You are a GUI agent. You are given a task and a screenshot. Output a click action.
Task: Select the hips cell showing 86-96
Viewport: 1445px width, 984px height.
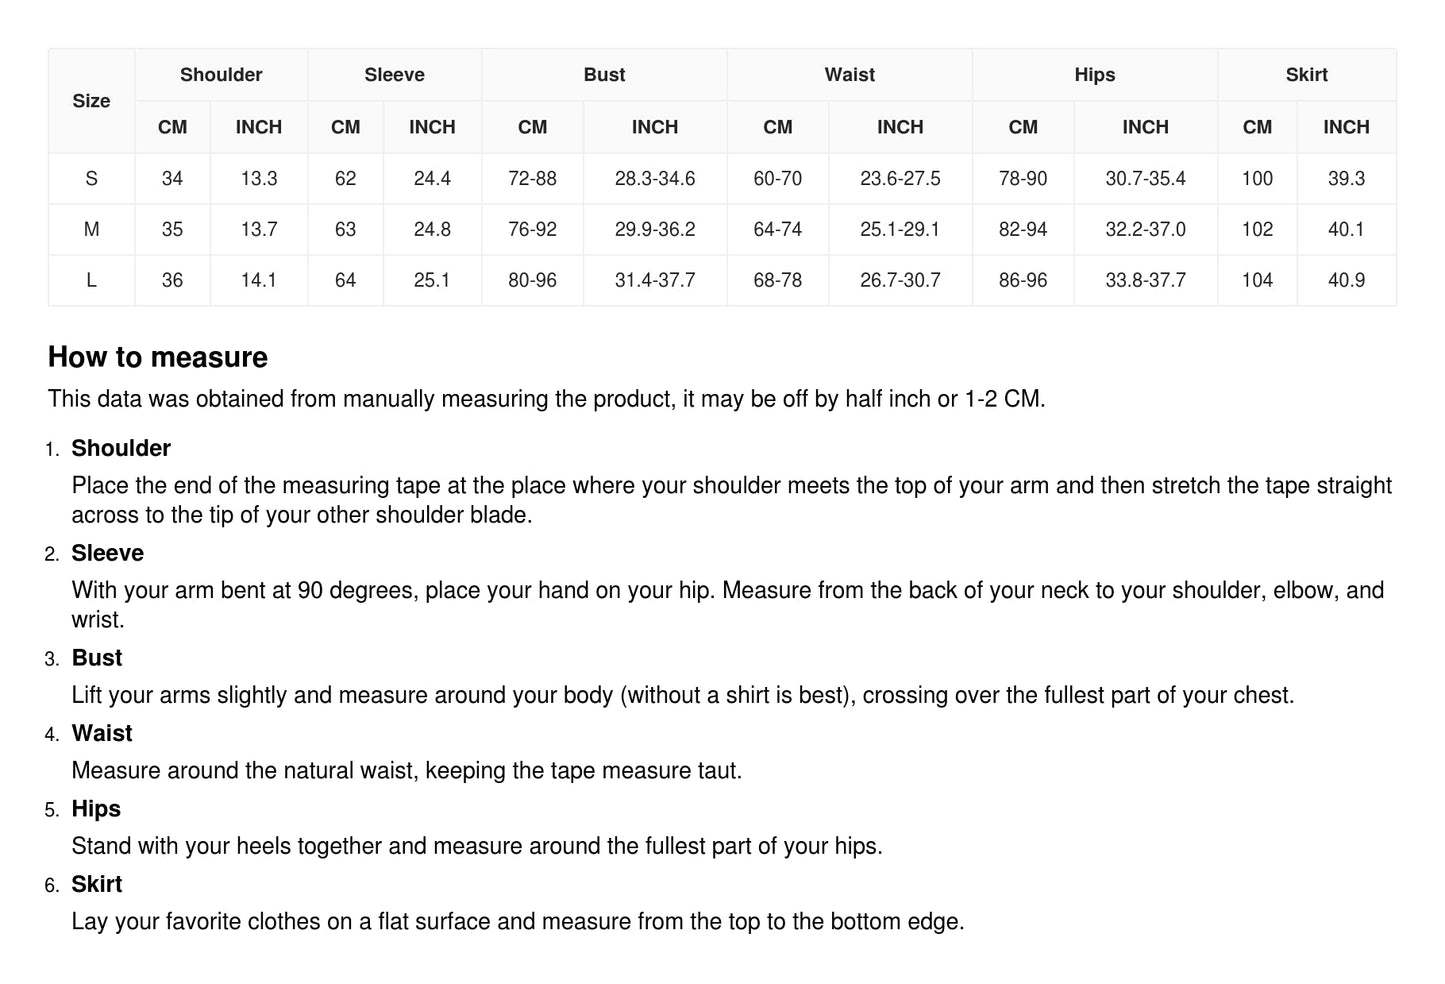1023,281
